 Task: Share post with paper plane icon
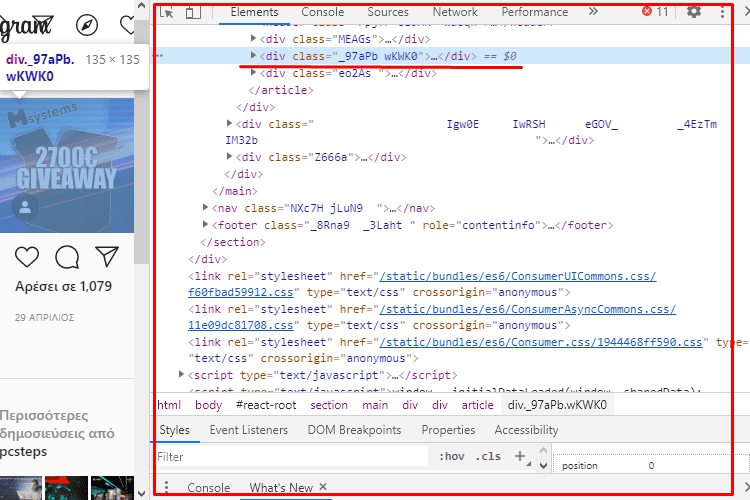(x=107, y=257)
